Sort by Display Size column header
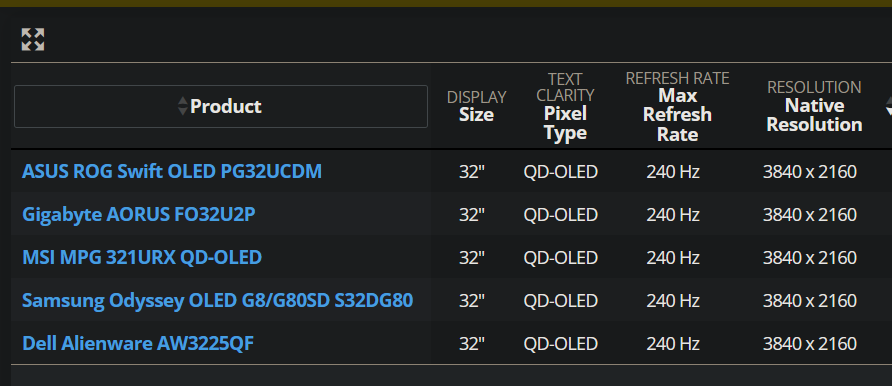Screen dimensions: 892x386 (x=476, y=106)
